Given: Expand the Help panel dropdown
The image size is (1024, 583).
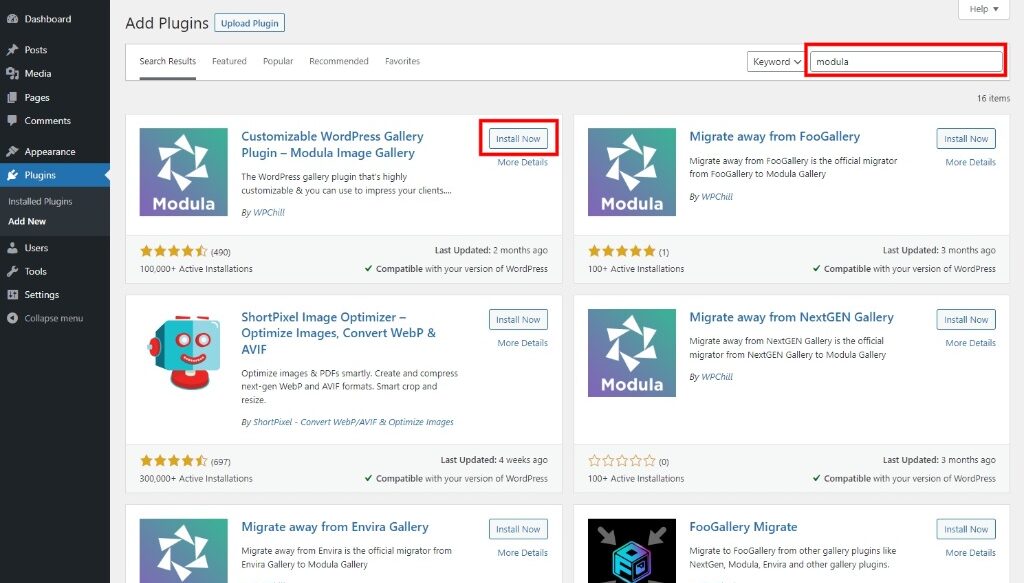Looking at the screenshot, I should coord(984,9).
